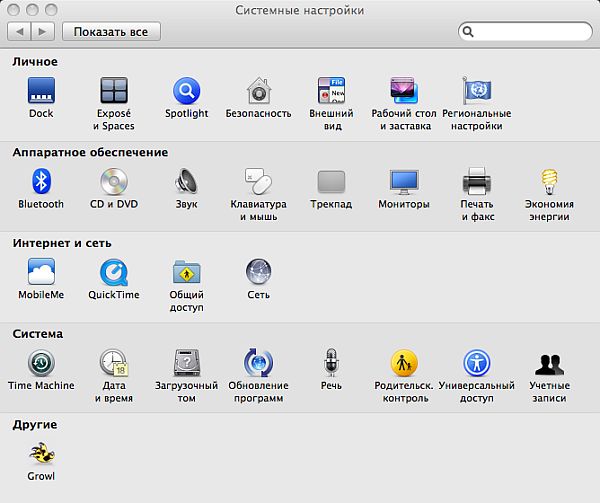The width and height of the screenshot is (600, 503).
Task: Open Exposé и Spaces preferences
Action: pyautogui.click(x=114, y=91)
